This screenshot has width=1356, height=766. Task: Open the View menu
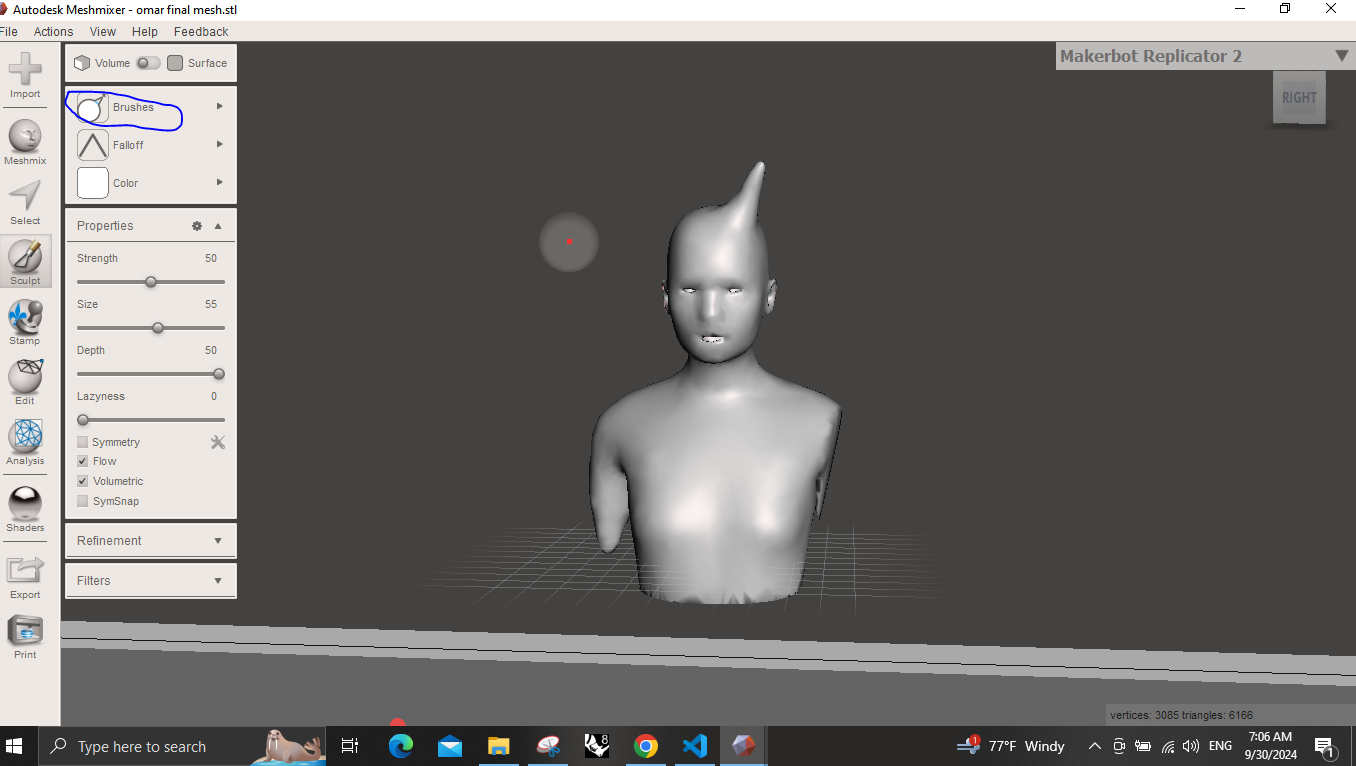point(103,32)
